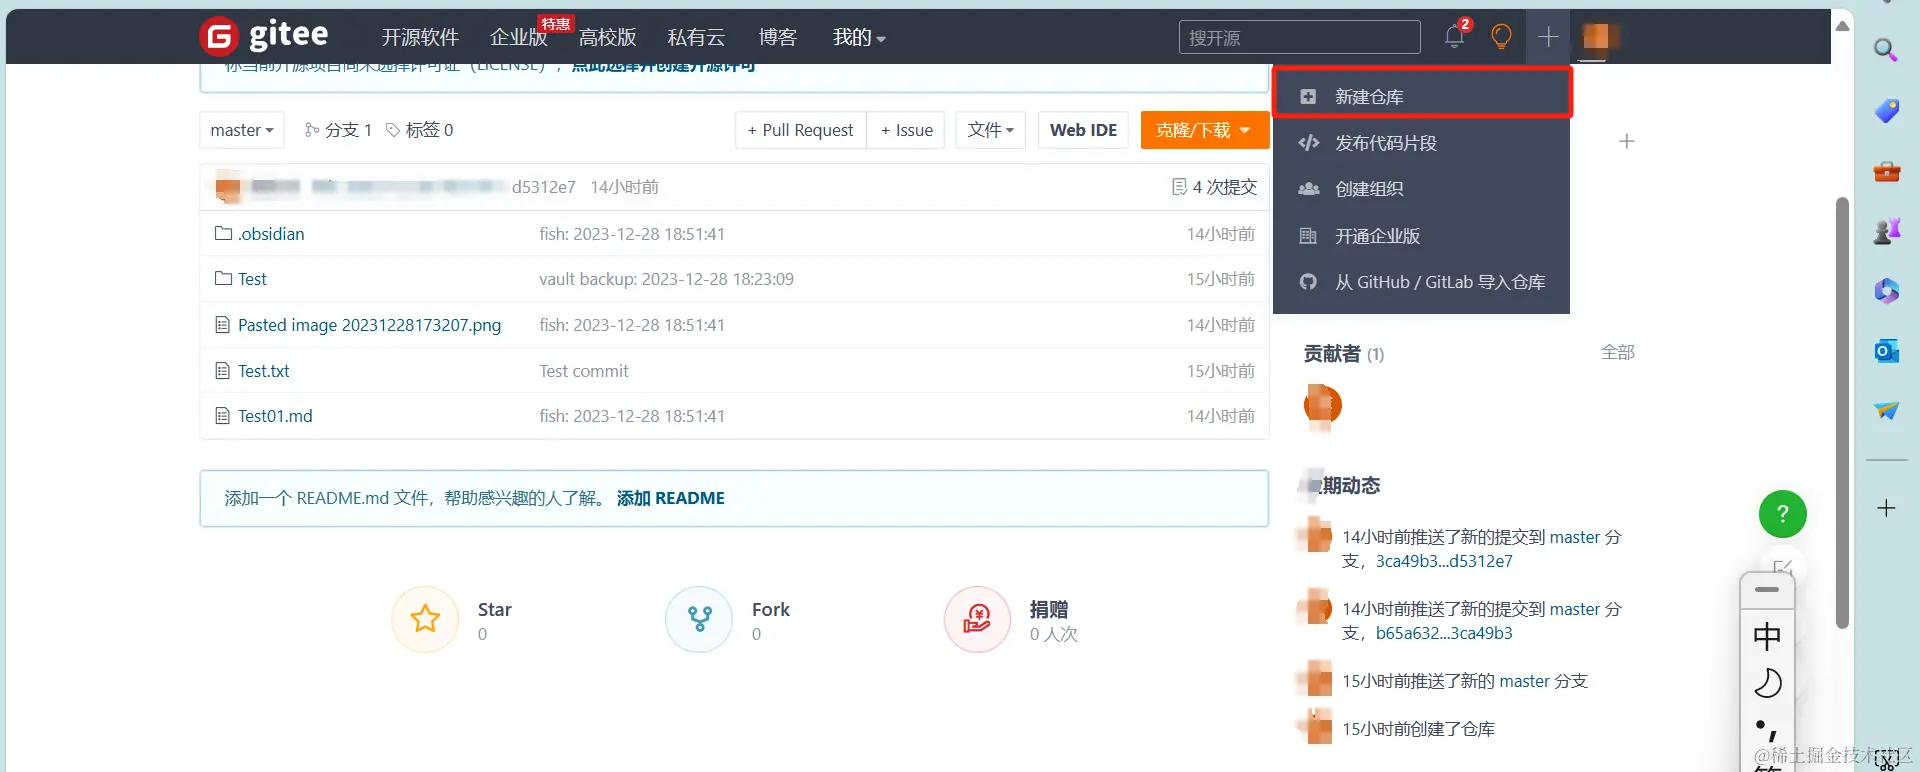Open the Test01.md file
Viewport: 1920px width, 772px height.
(x=275, y=416)
